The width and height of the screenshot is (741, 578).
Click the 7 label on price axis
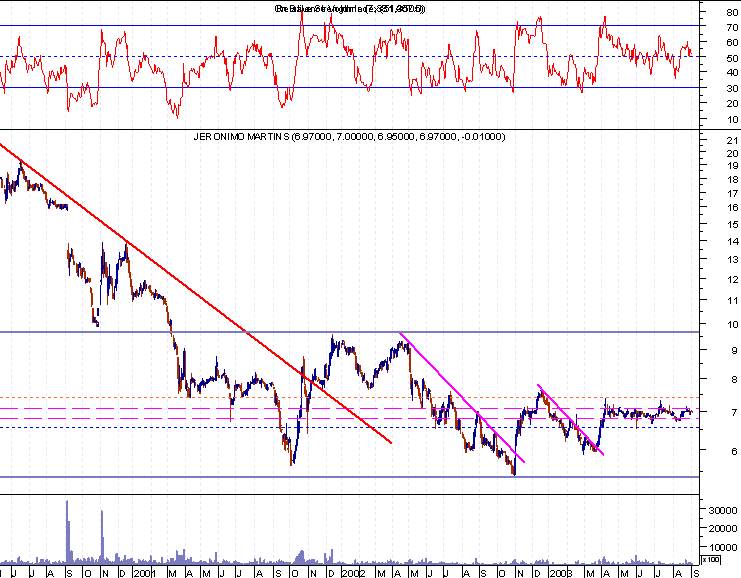(734, 413)
